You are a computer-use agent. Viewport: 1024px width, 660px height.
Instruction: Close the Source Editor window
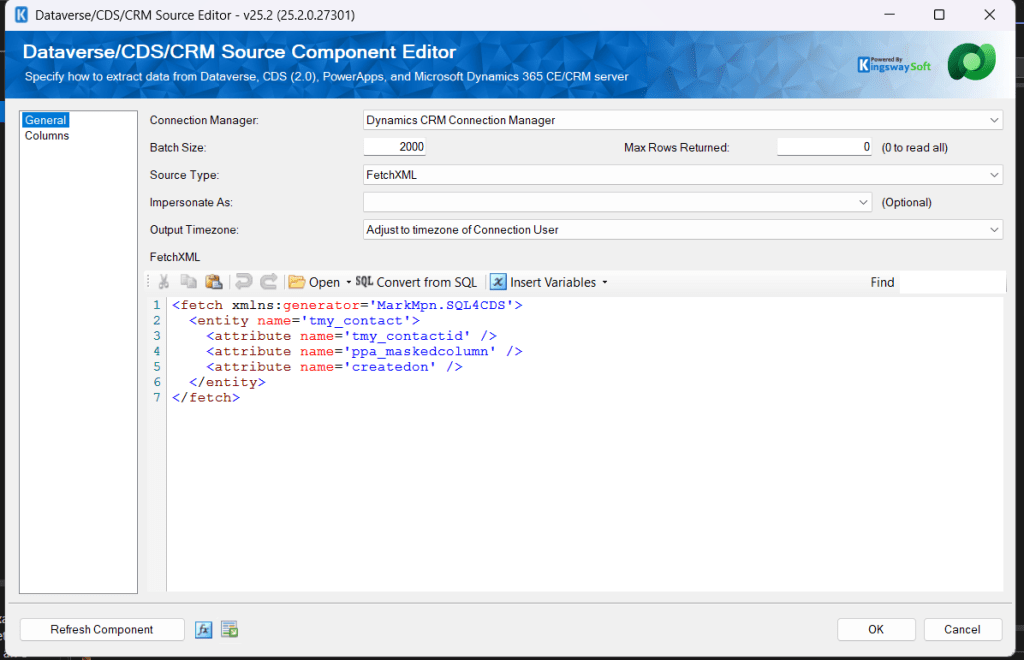pyautogui.click(x=989, y=14)
